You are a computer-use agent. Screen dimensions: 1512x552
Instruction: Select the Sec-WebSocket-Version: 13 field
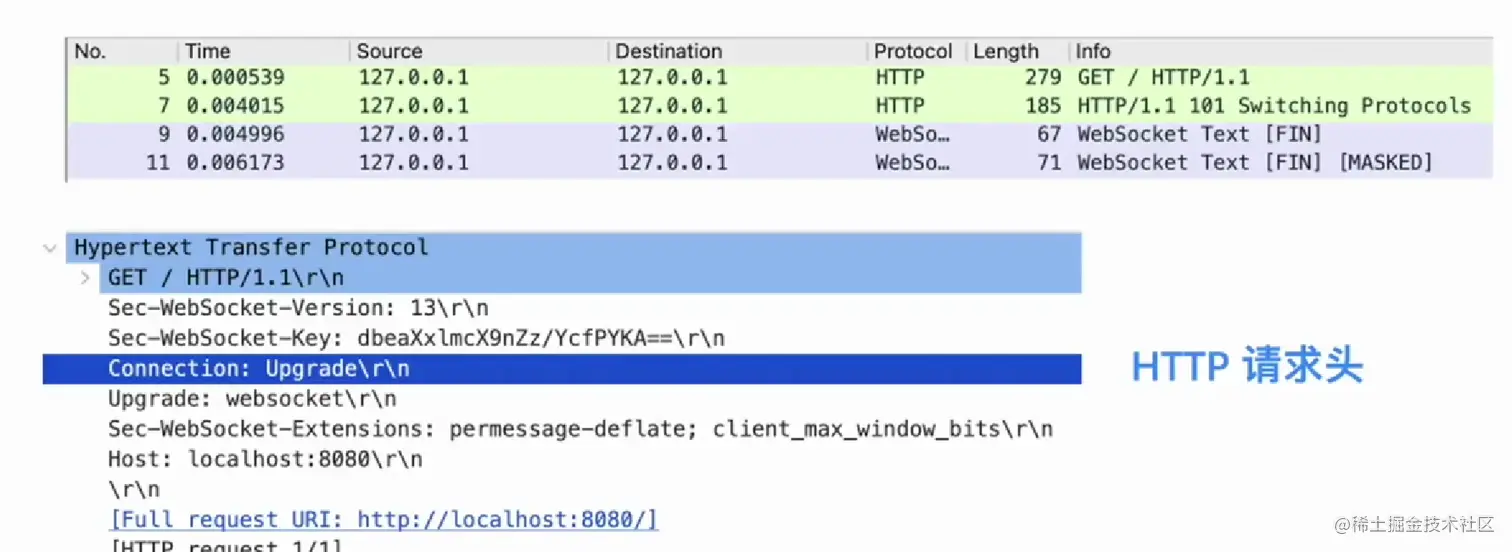(x=298, y=308)
